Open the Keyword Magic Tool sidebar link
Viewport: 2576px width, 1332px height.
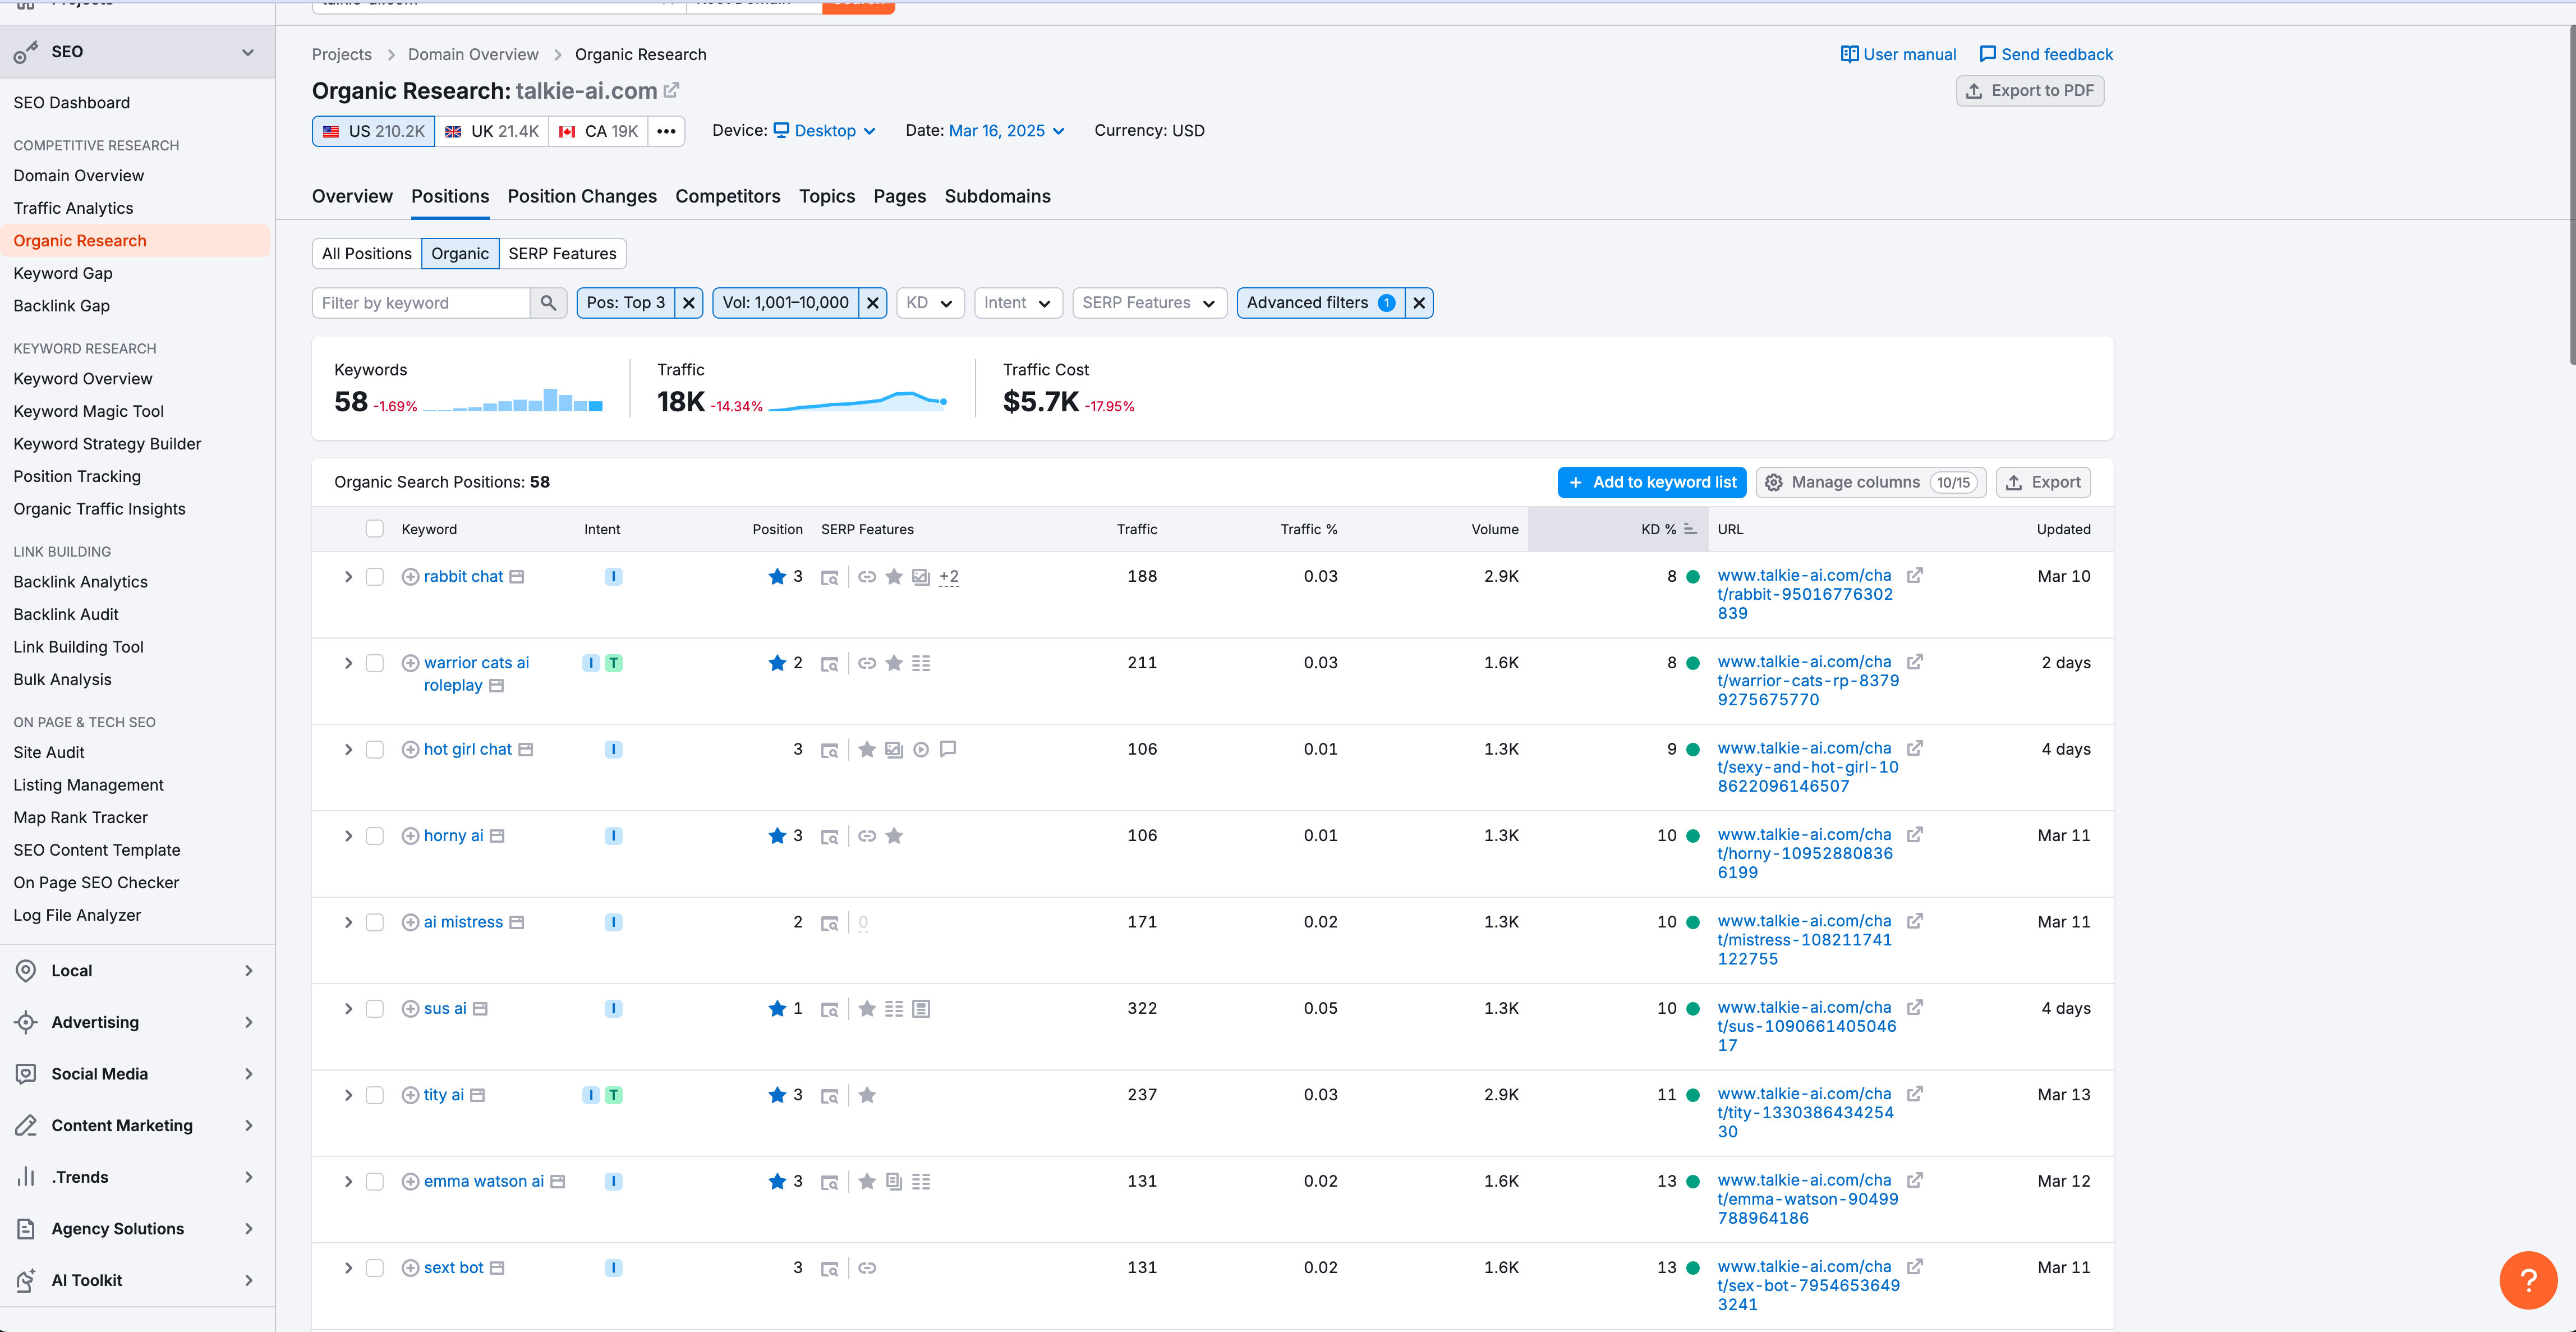(89, 411)
